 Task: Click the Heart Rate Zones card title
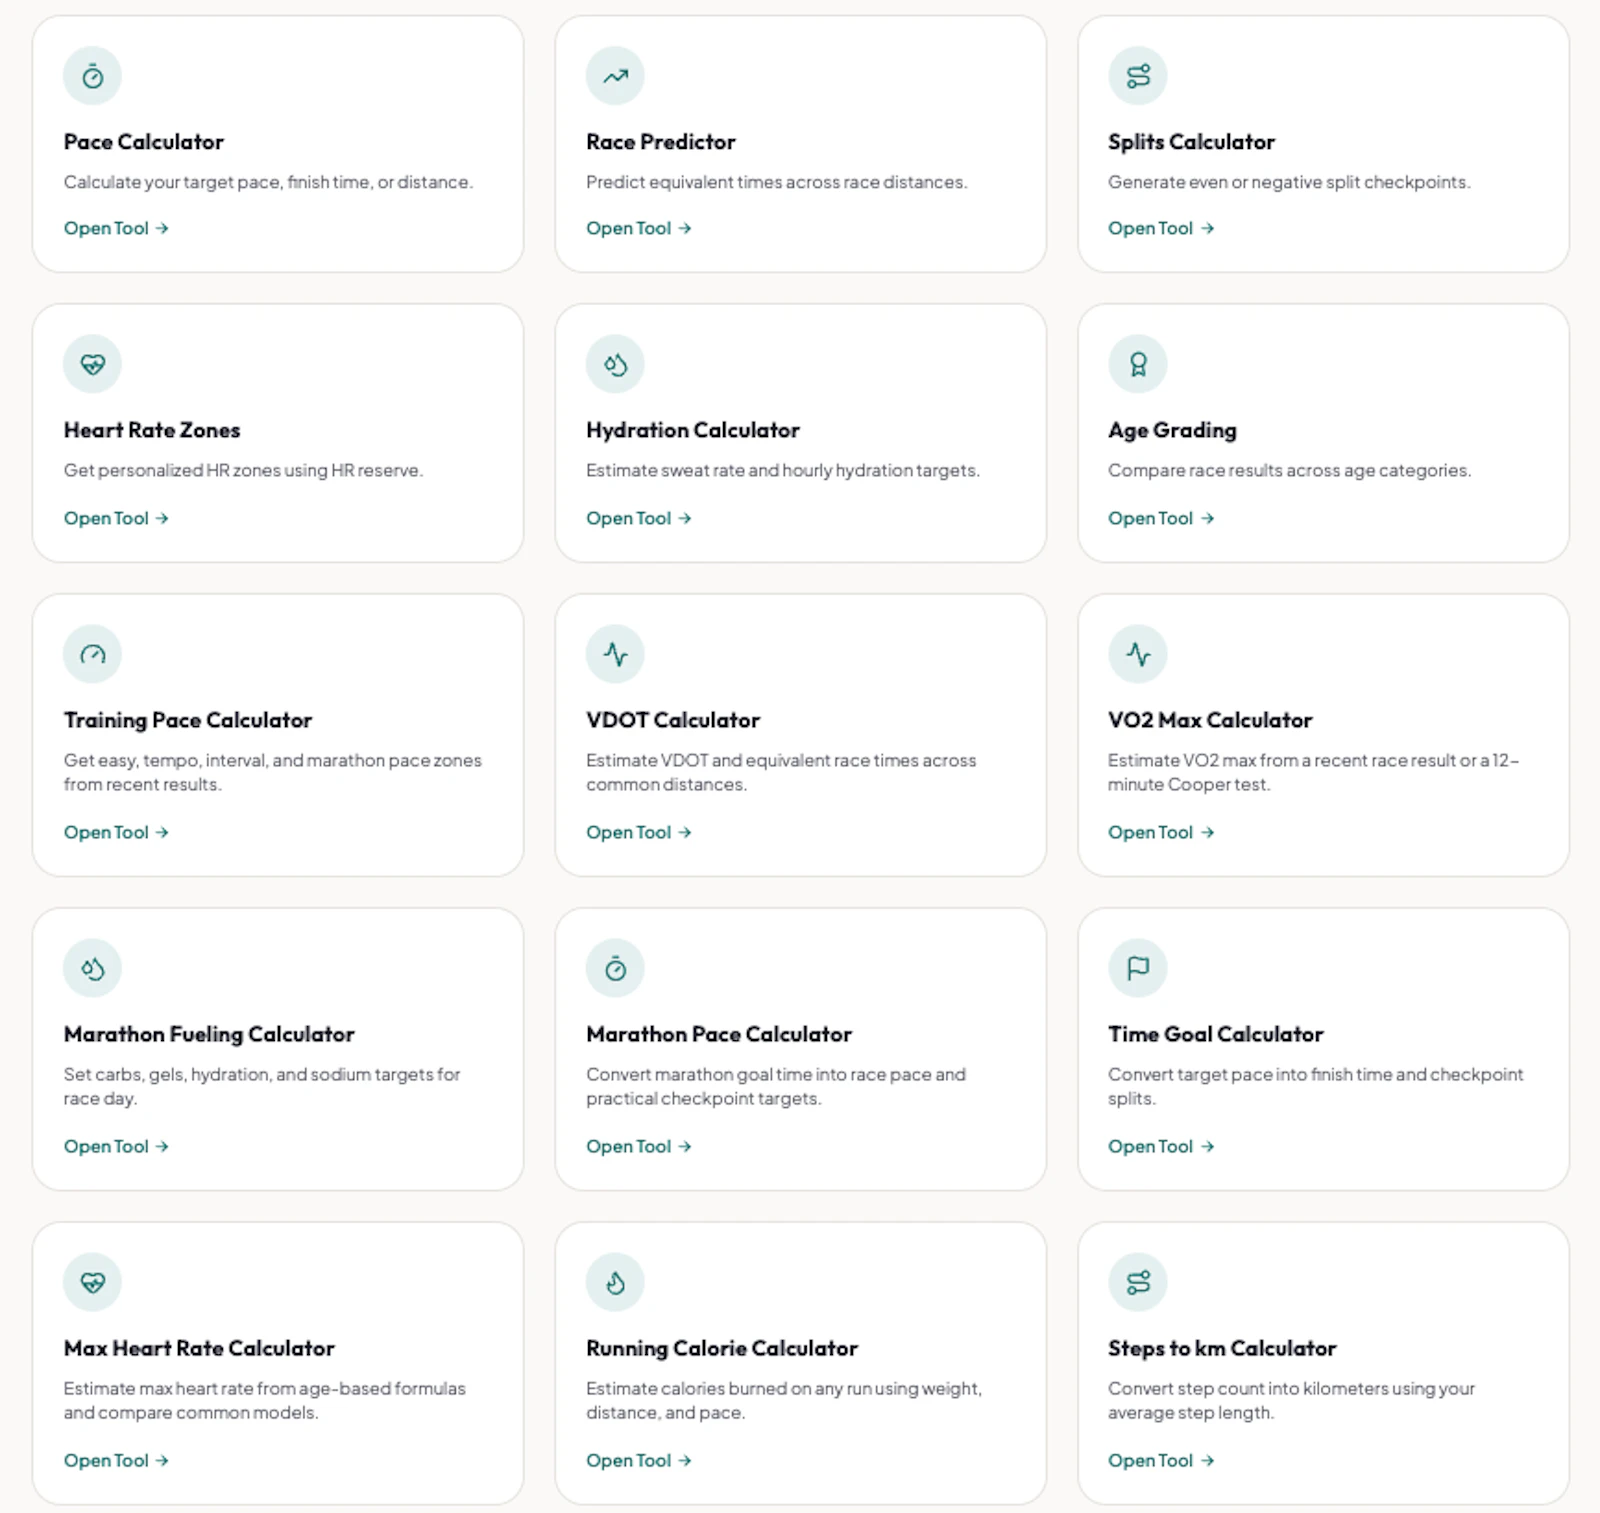tap(152, 430)
